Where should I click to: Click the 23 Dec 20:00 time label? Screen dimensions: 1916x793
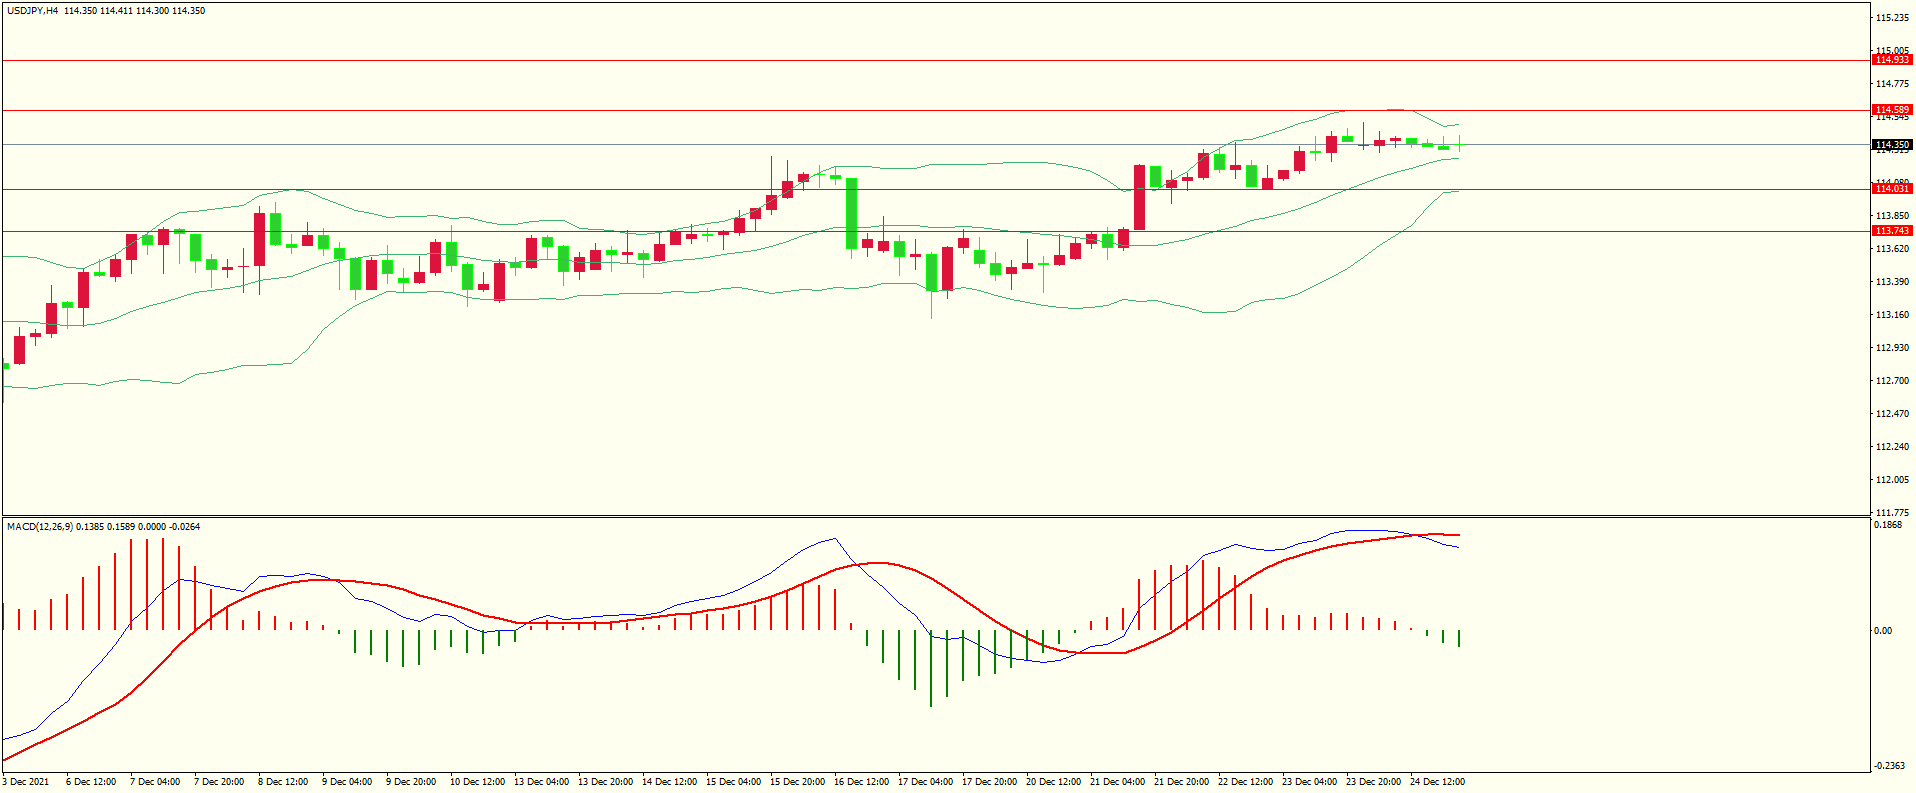[1373, 782]
